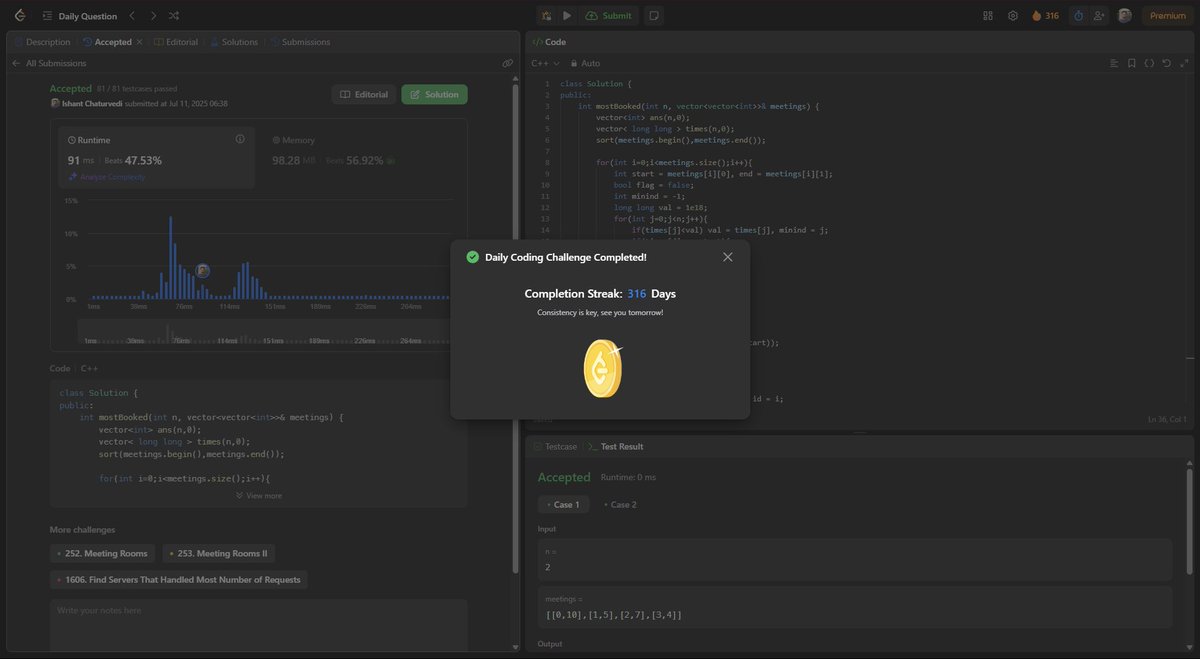Click the green Solution button
The width and height of the screenshot is (1200, 659).
434,94
